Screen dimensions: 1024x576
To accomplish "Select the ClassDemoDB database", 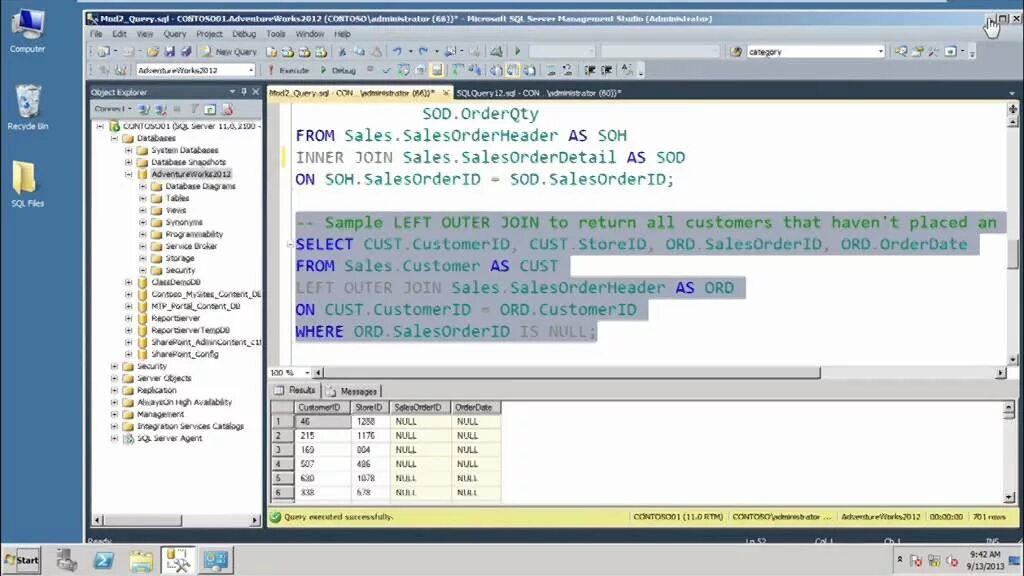I will coord(176,282).
